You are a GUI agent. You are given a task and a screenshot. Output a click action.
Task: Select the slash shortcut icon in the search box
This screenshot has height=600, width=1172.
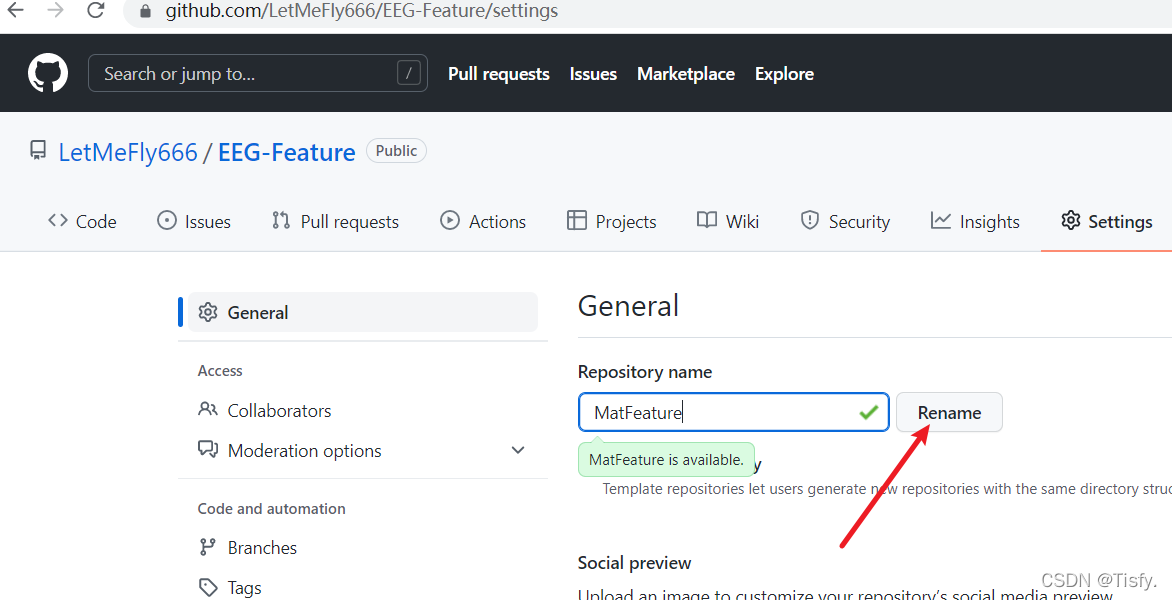[x=408, y=73]
